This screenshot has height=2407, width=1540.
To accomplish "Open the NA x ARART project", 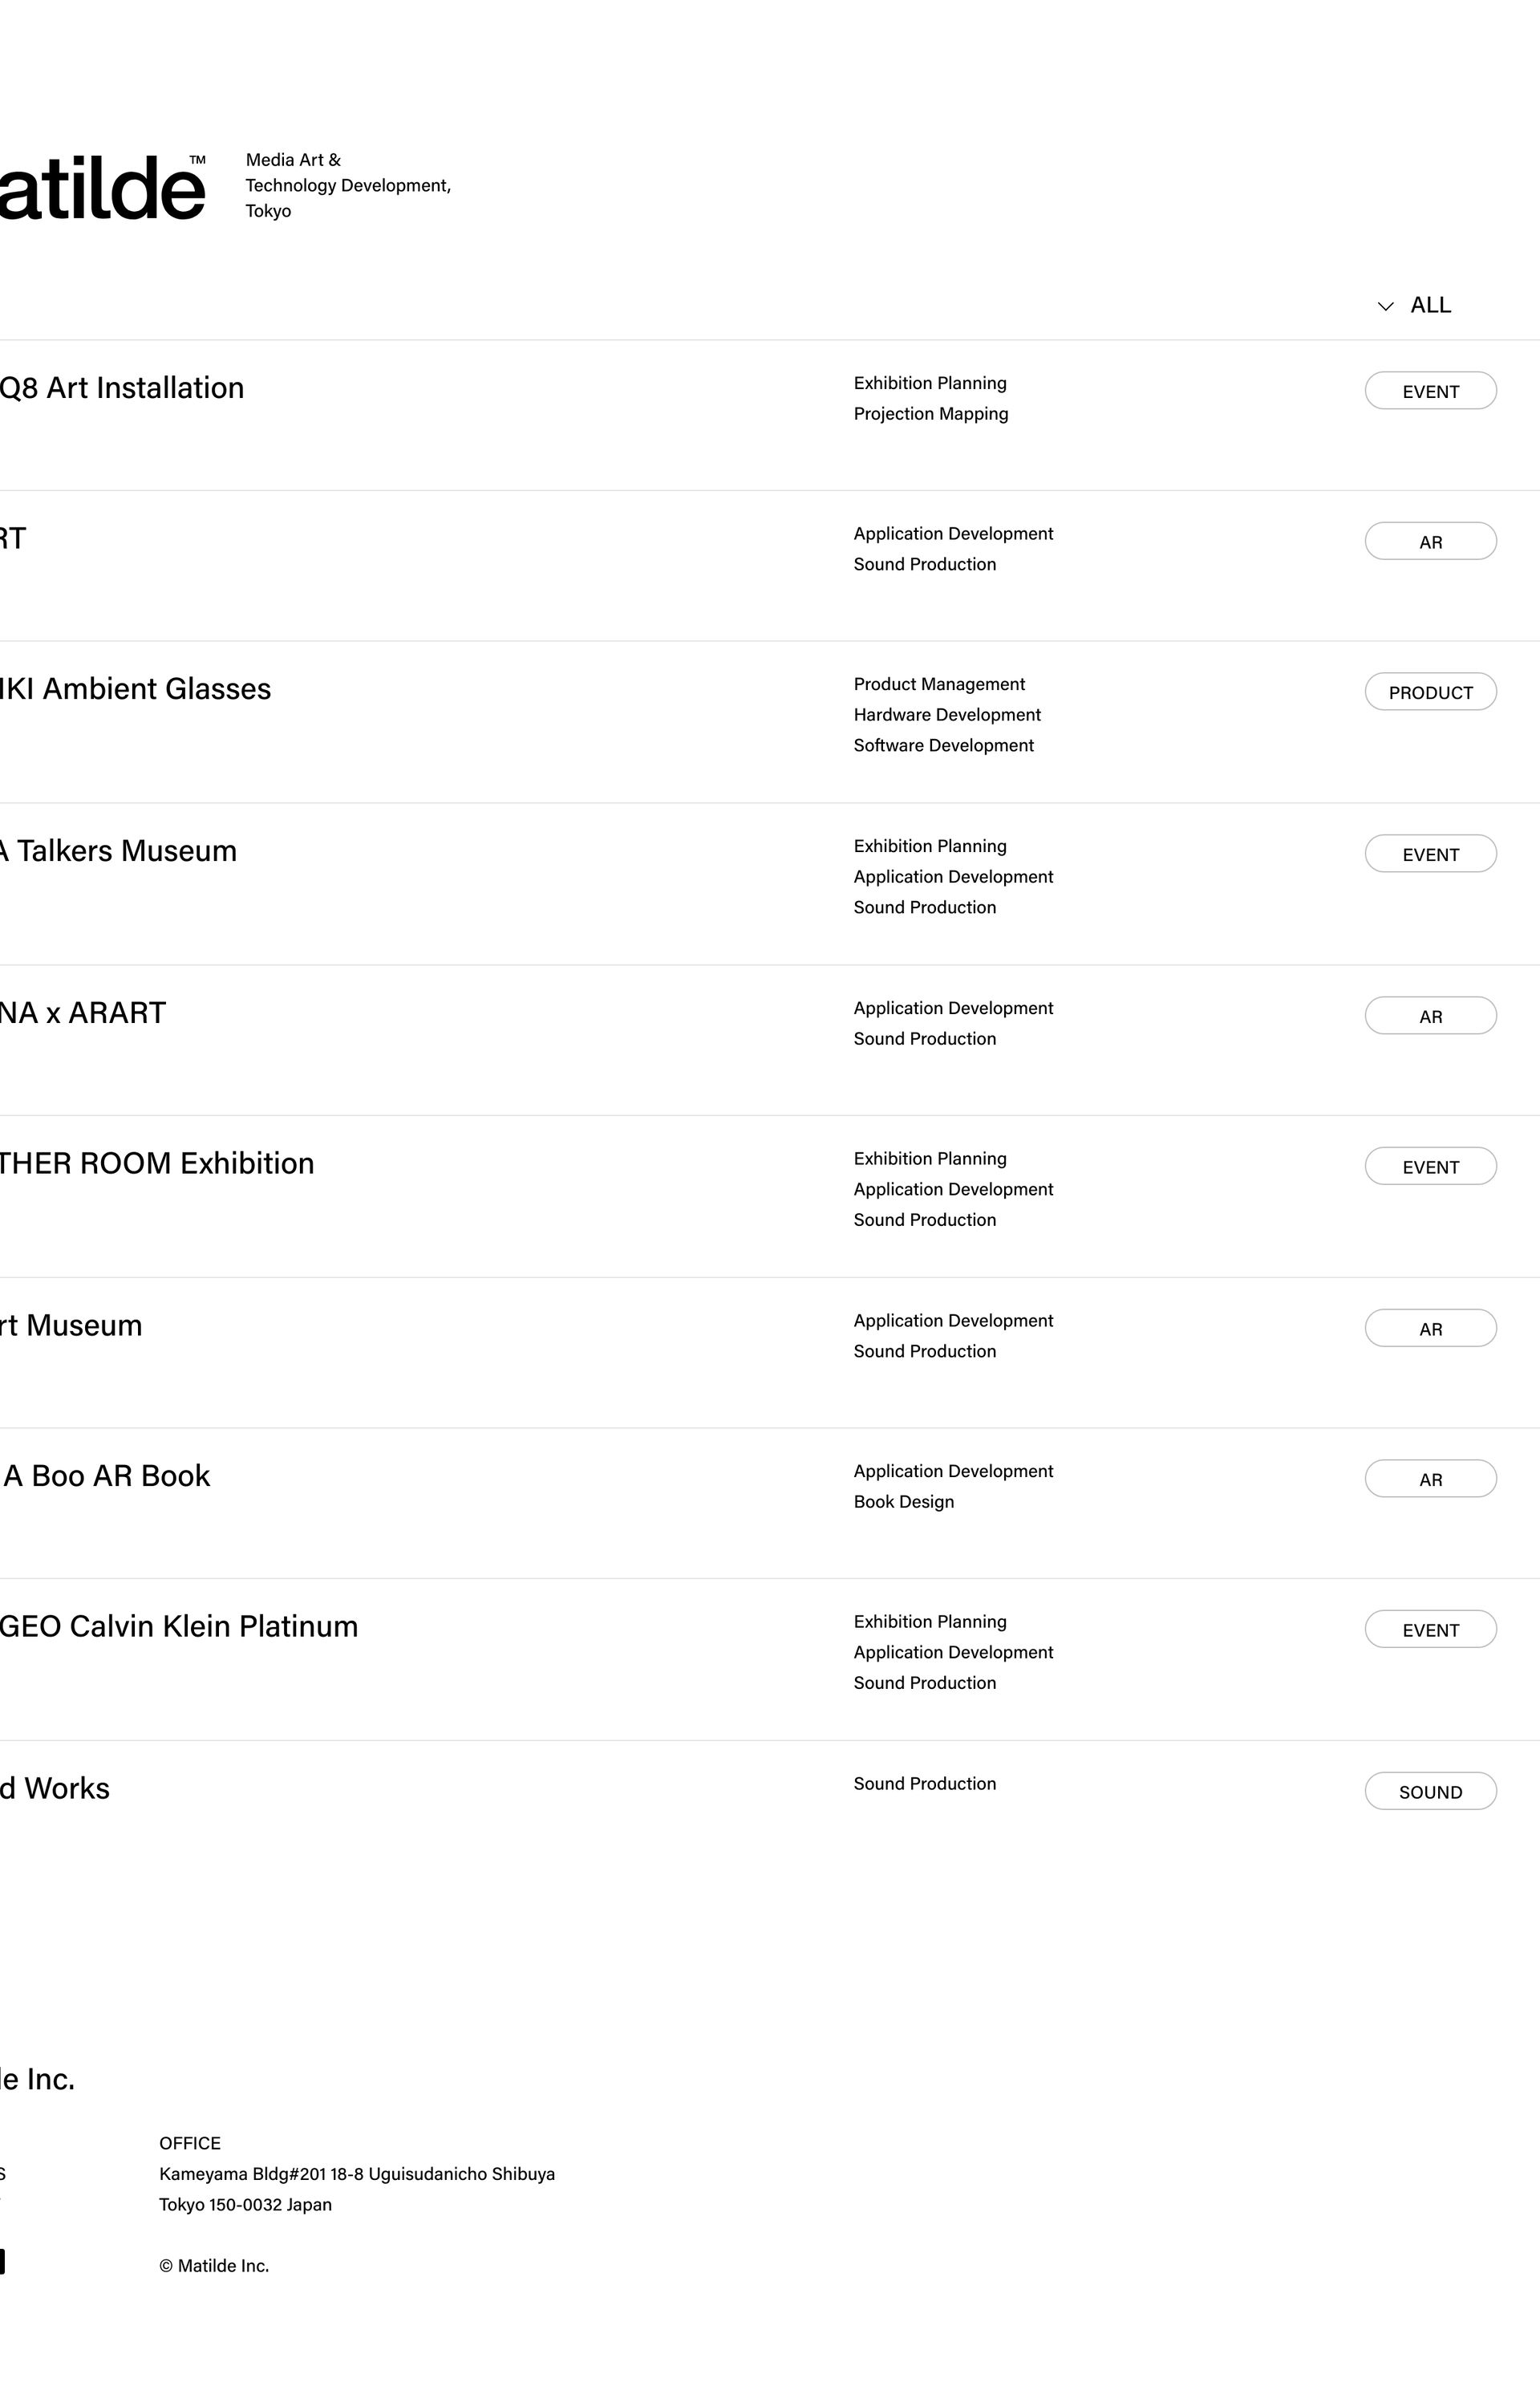I will tap(83, 1013).
